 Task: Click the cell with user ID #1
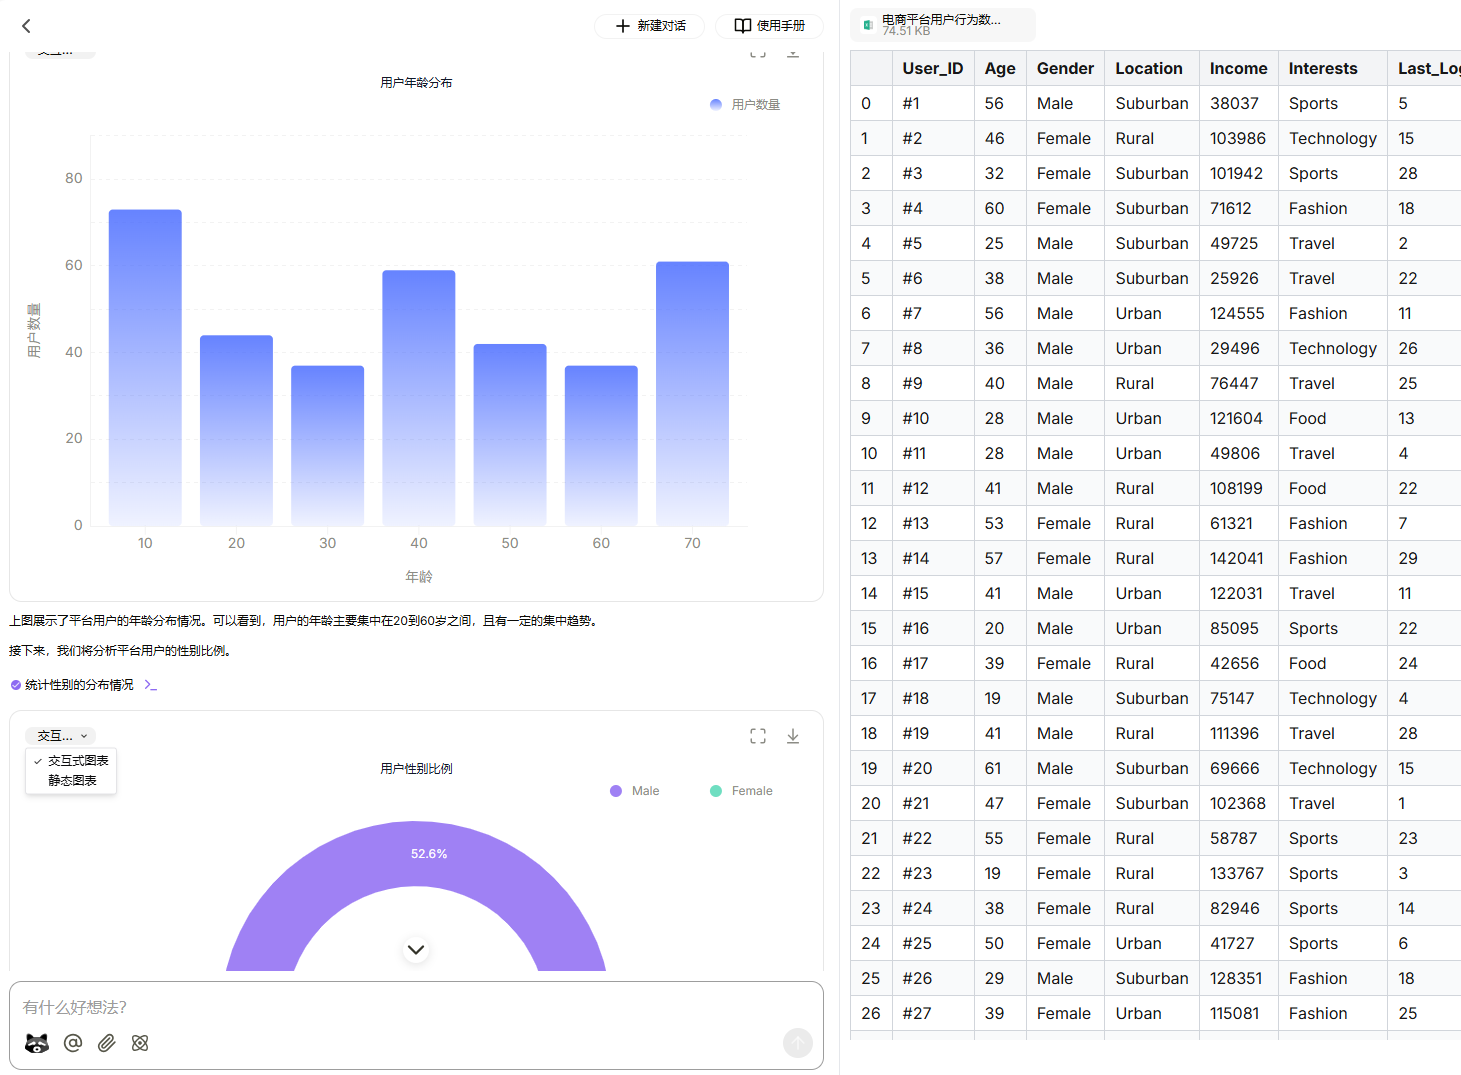[x=933, y=104]
